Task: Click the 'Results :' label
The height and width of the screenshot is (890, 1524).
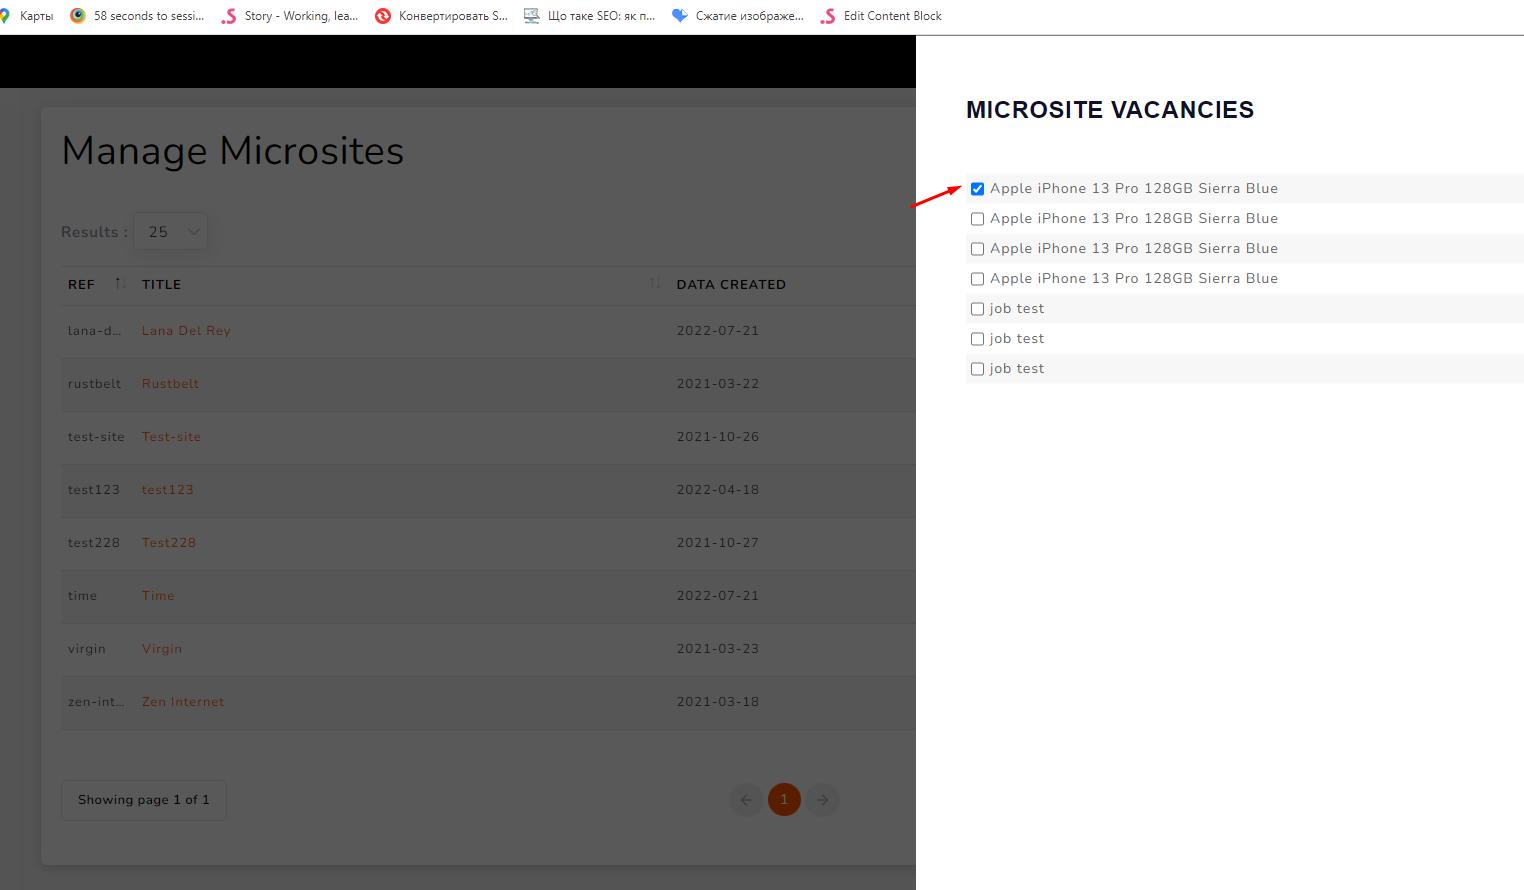Action: [94, 232]
